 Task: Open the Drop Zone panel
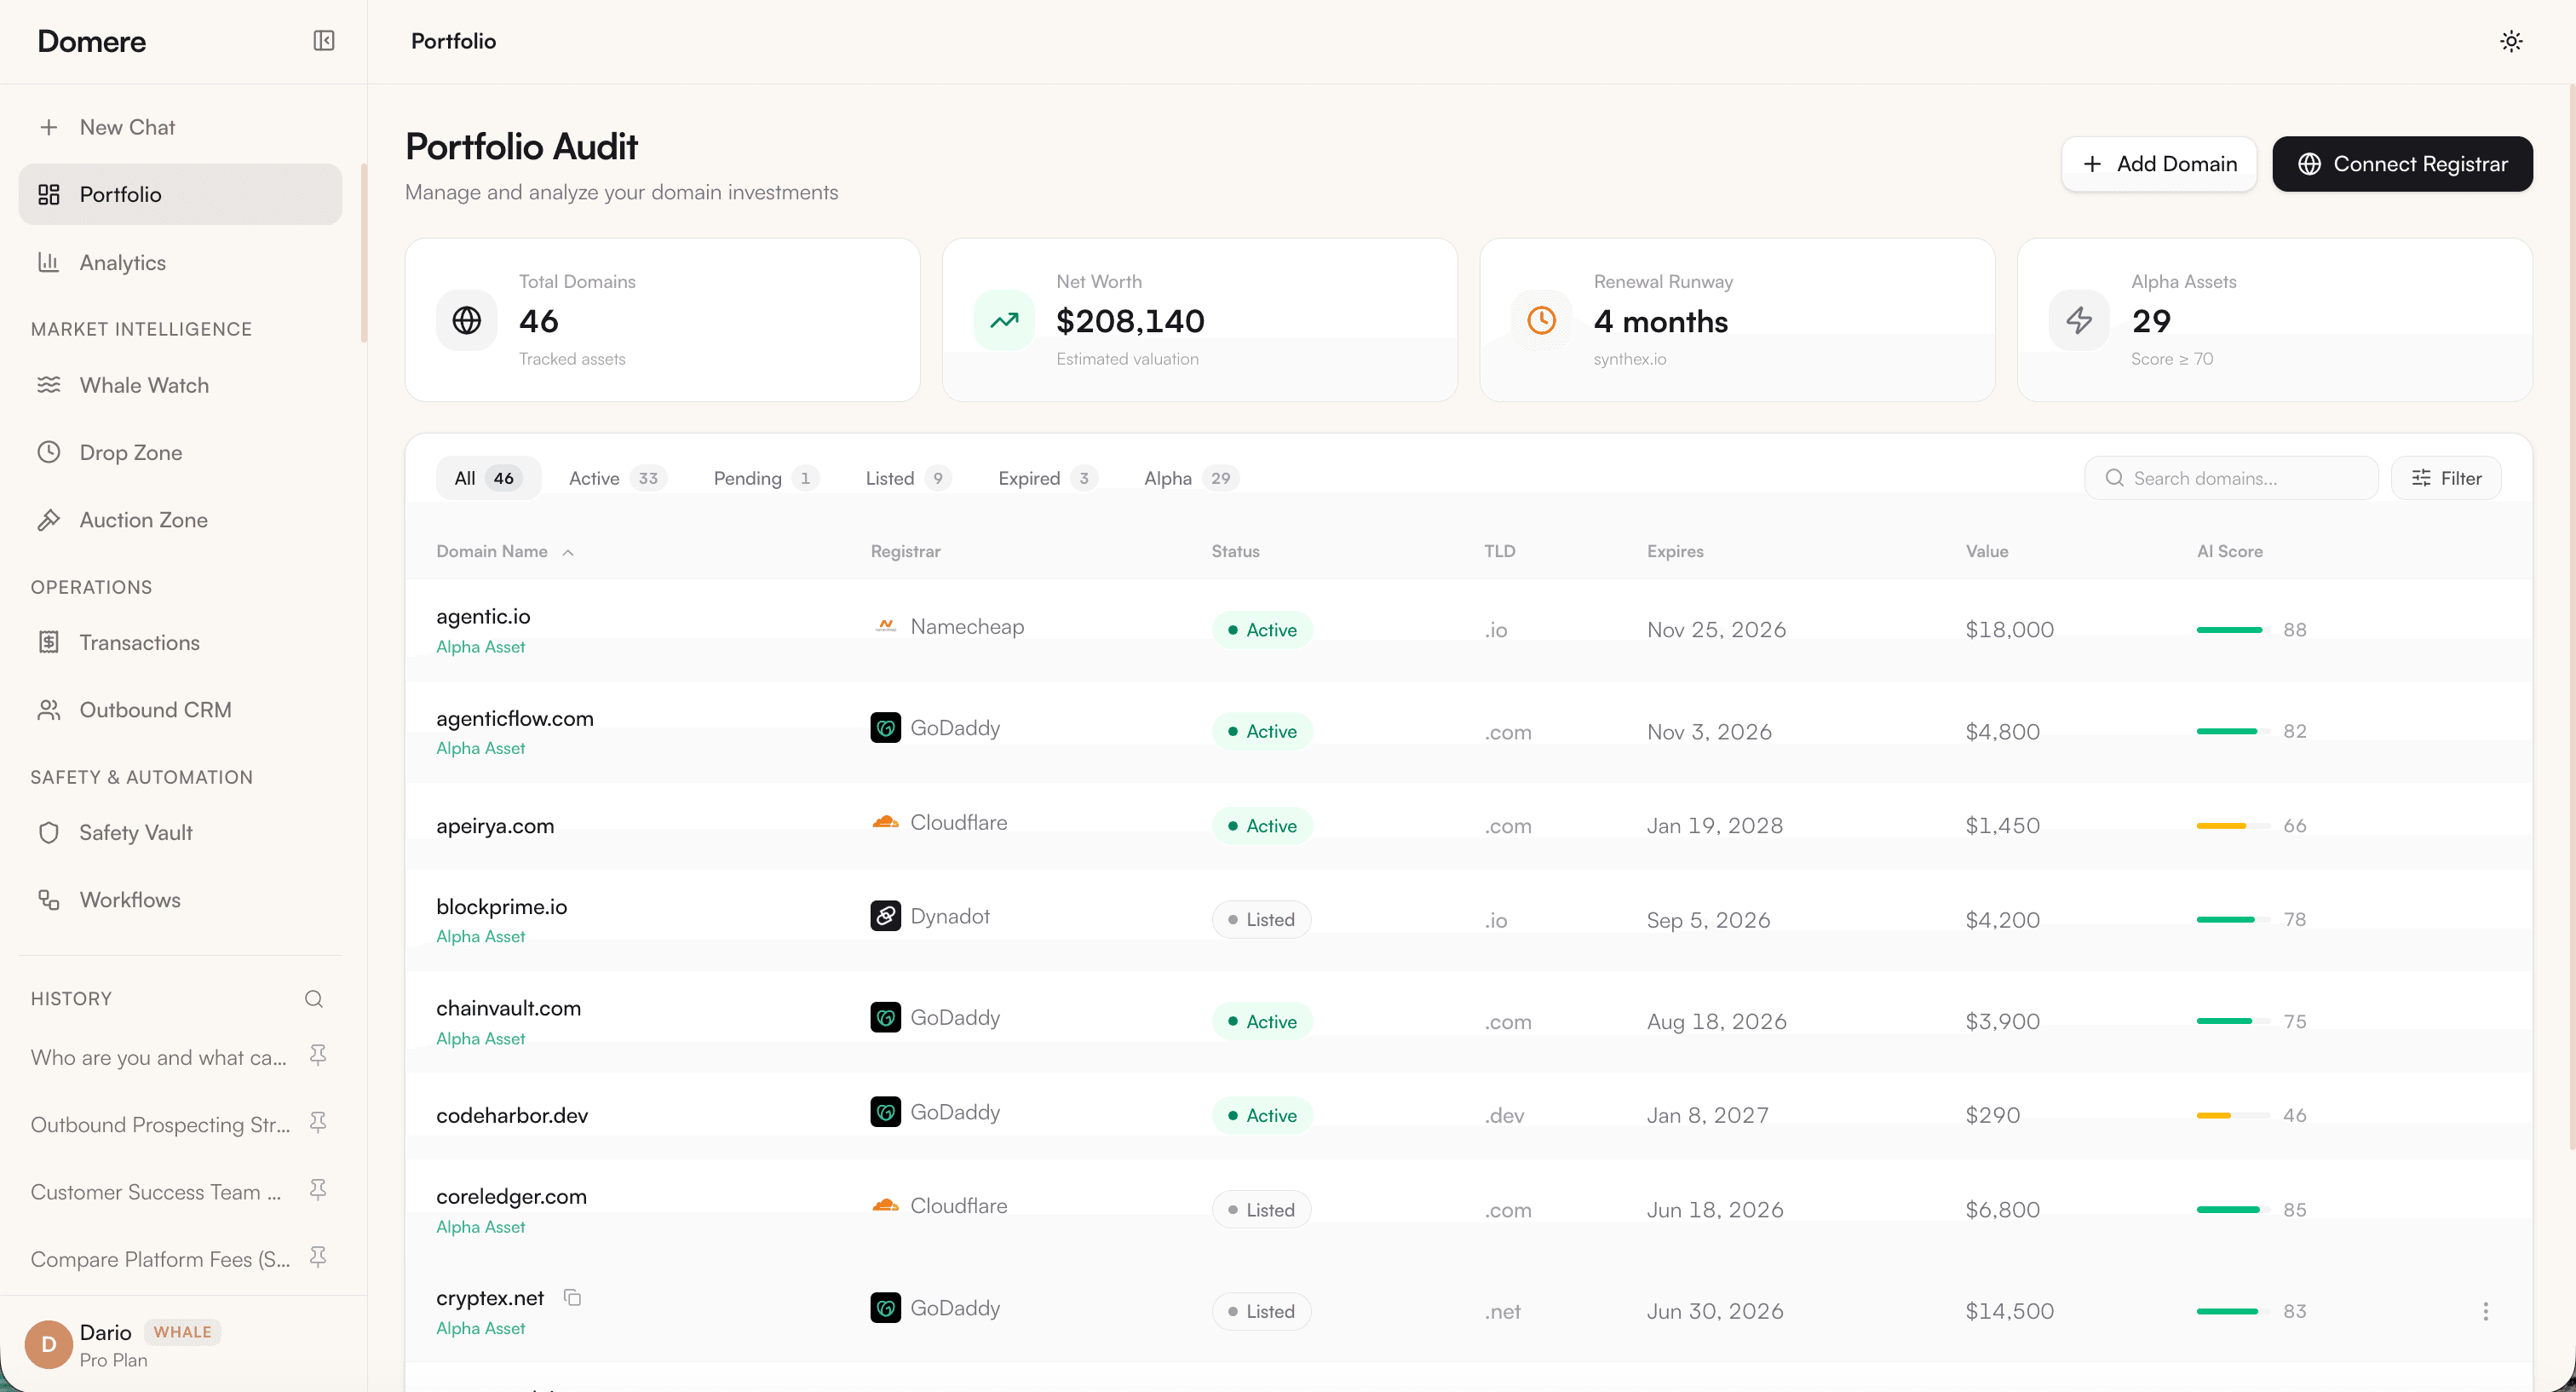click(131, 452)
